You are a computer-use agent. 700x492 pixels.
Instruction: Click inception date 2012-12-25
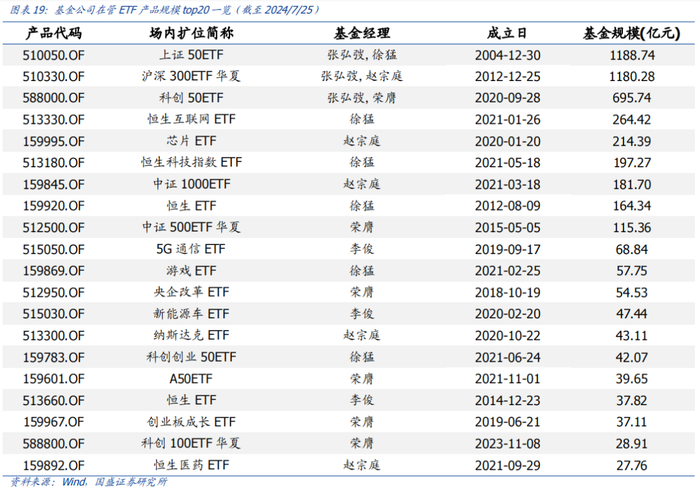(508, 77)
